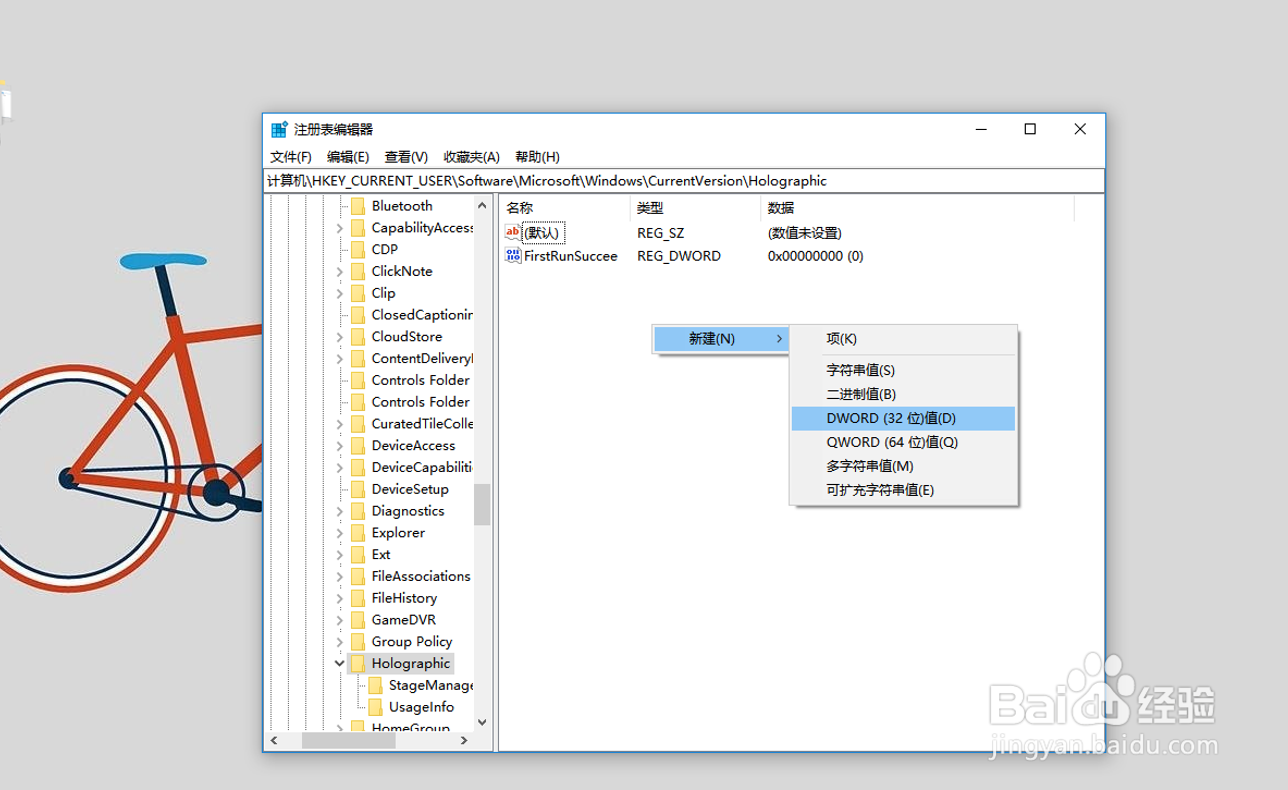Click the (默认) string value icon
1288x790 pixels.
click(x=514, y=233)
